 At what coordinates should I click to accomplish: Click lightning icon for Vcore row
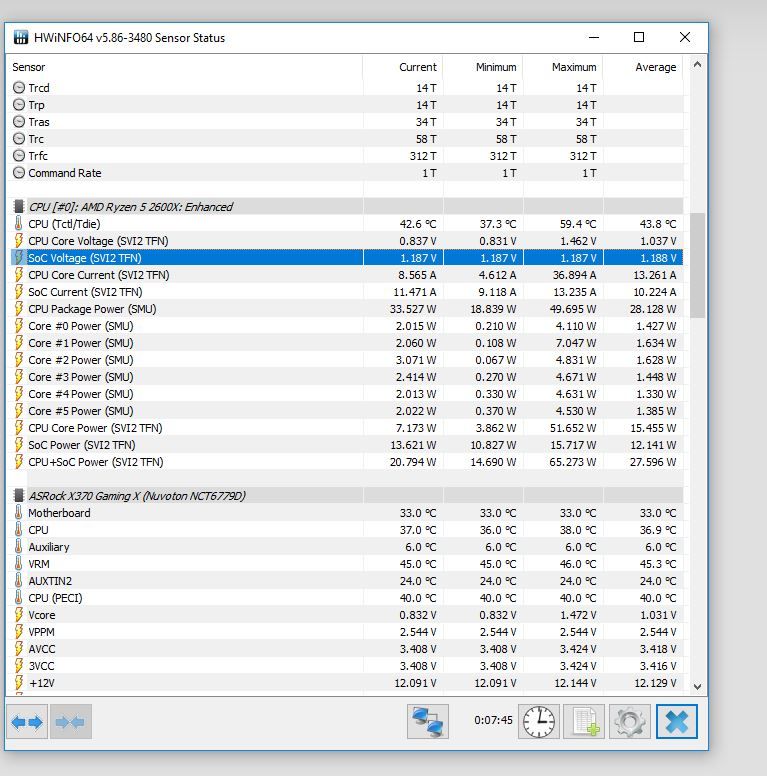click(x=19, y=615)
